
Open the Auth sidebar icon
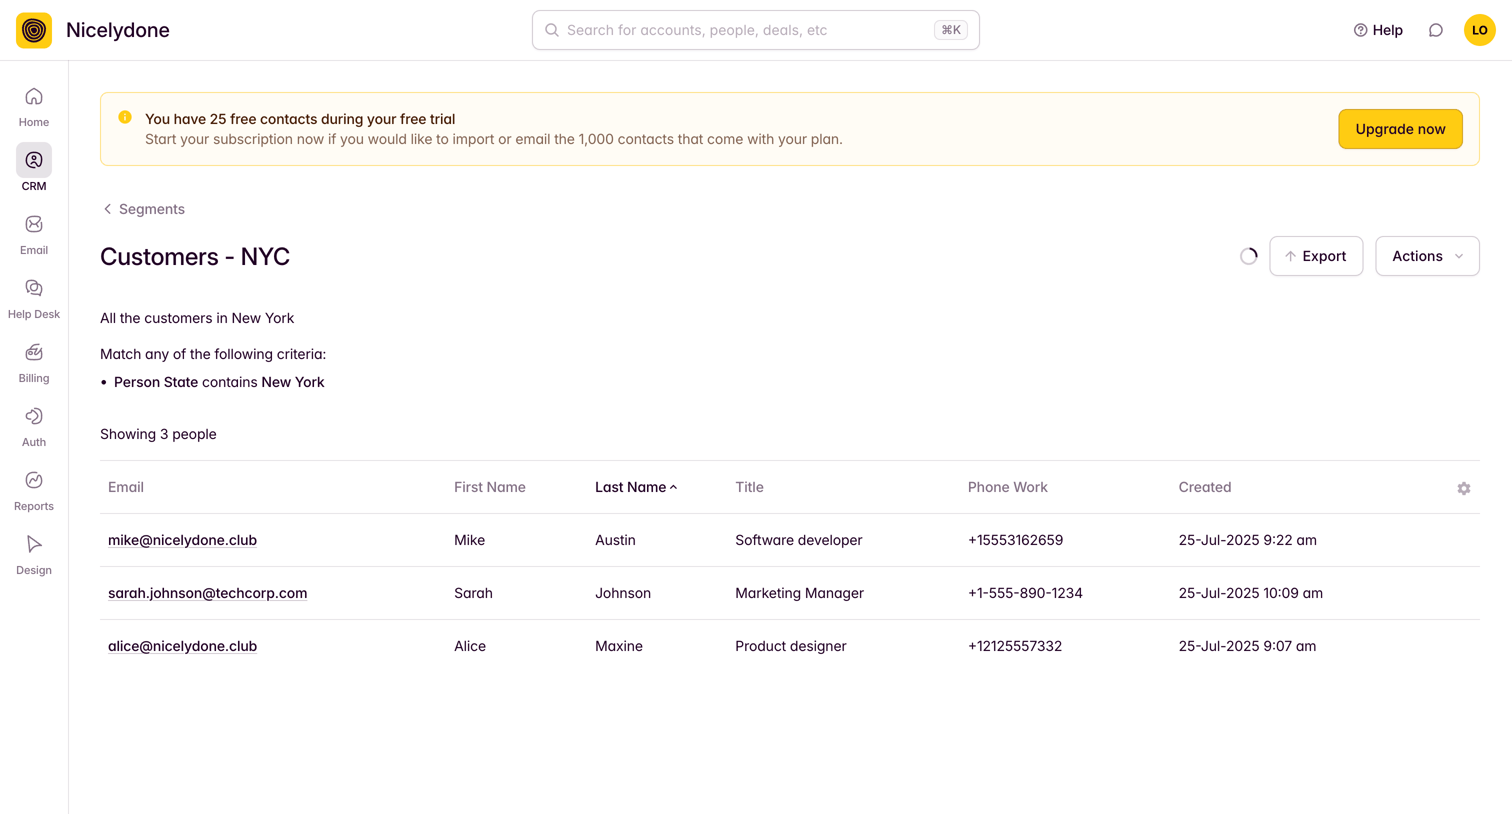click(x=34, y=417)
